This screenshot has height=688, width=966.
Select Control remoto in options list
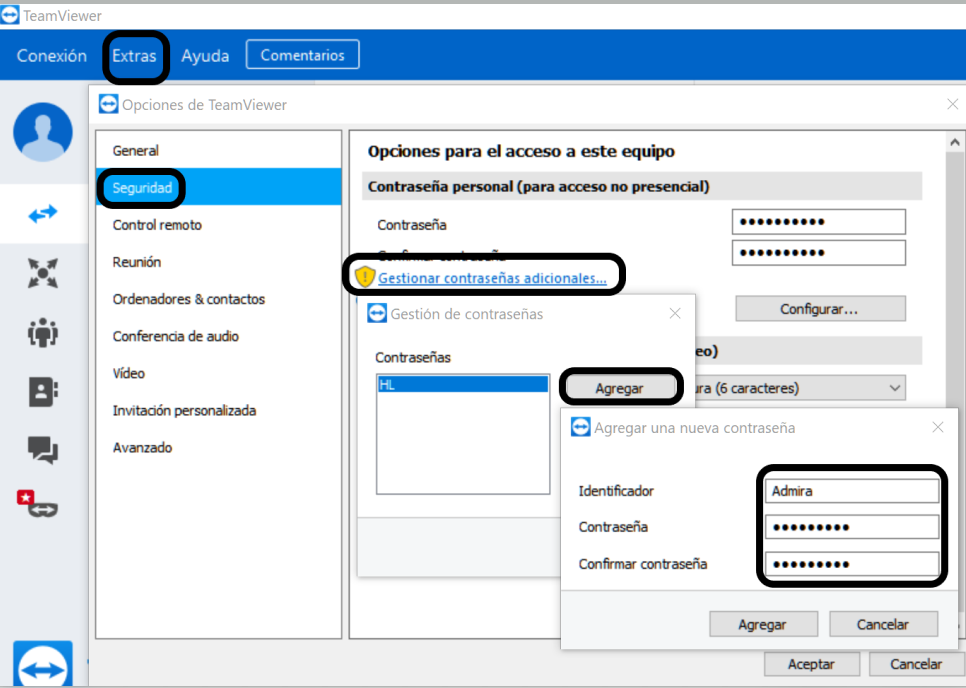[157, 225]
